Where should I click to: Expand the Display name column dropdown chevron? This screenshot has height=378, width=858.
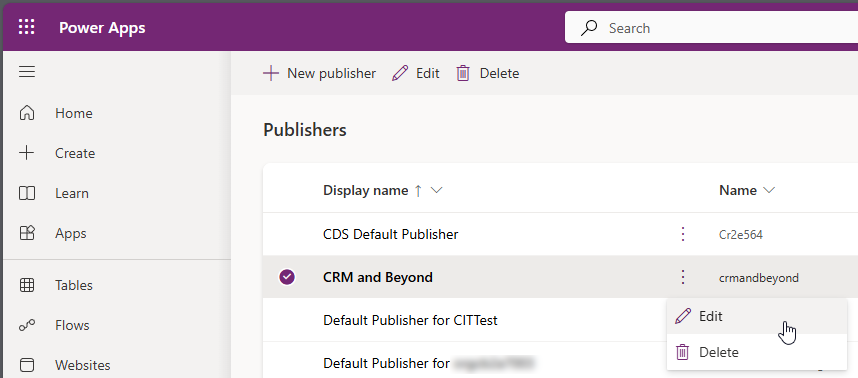[436, 190]
